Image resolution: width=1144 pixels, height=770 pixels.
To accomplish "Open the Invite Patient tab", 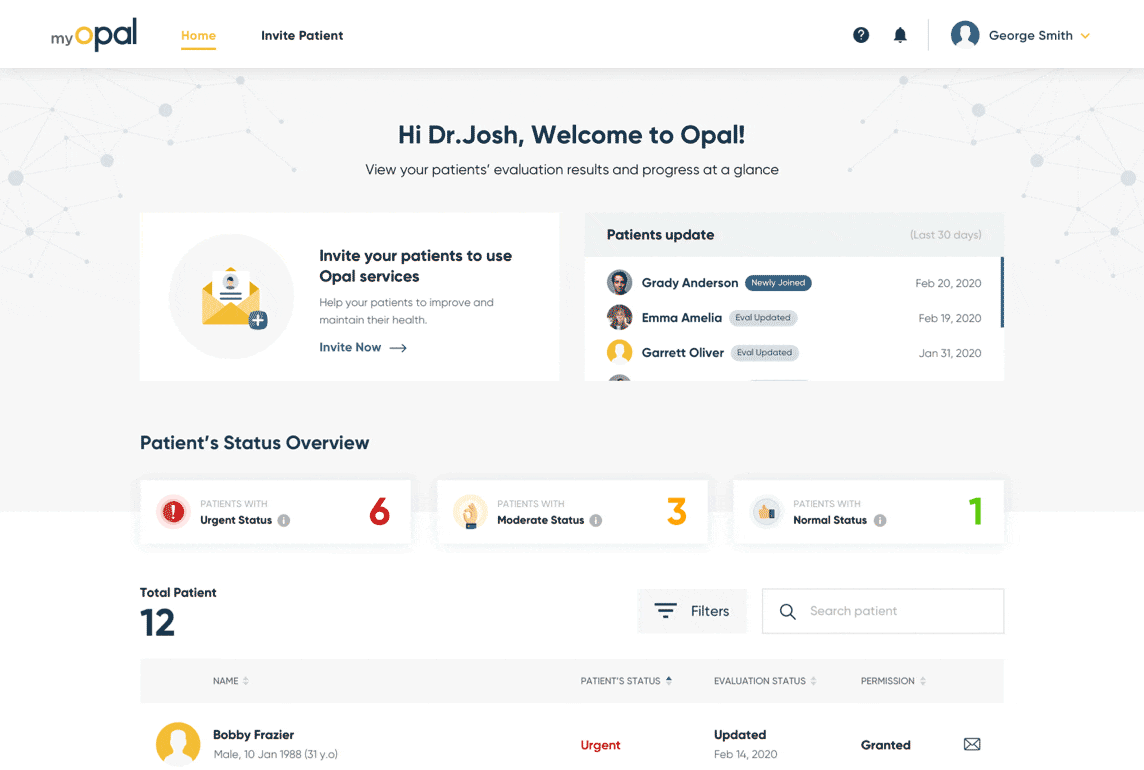I will point(302,35).
